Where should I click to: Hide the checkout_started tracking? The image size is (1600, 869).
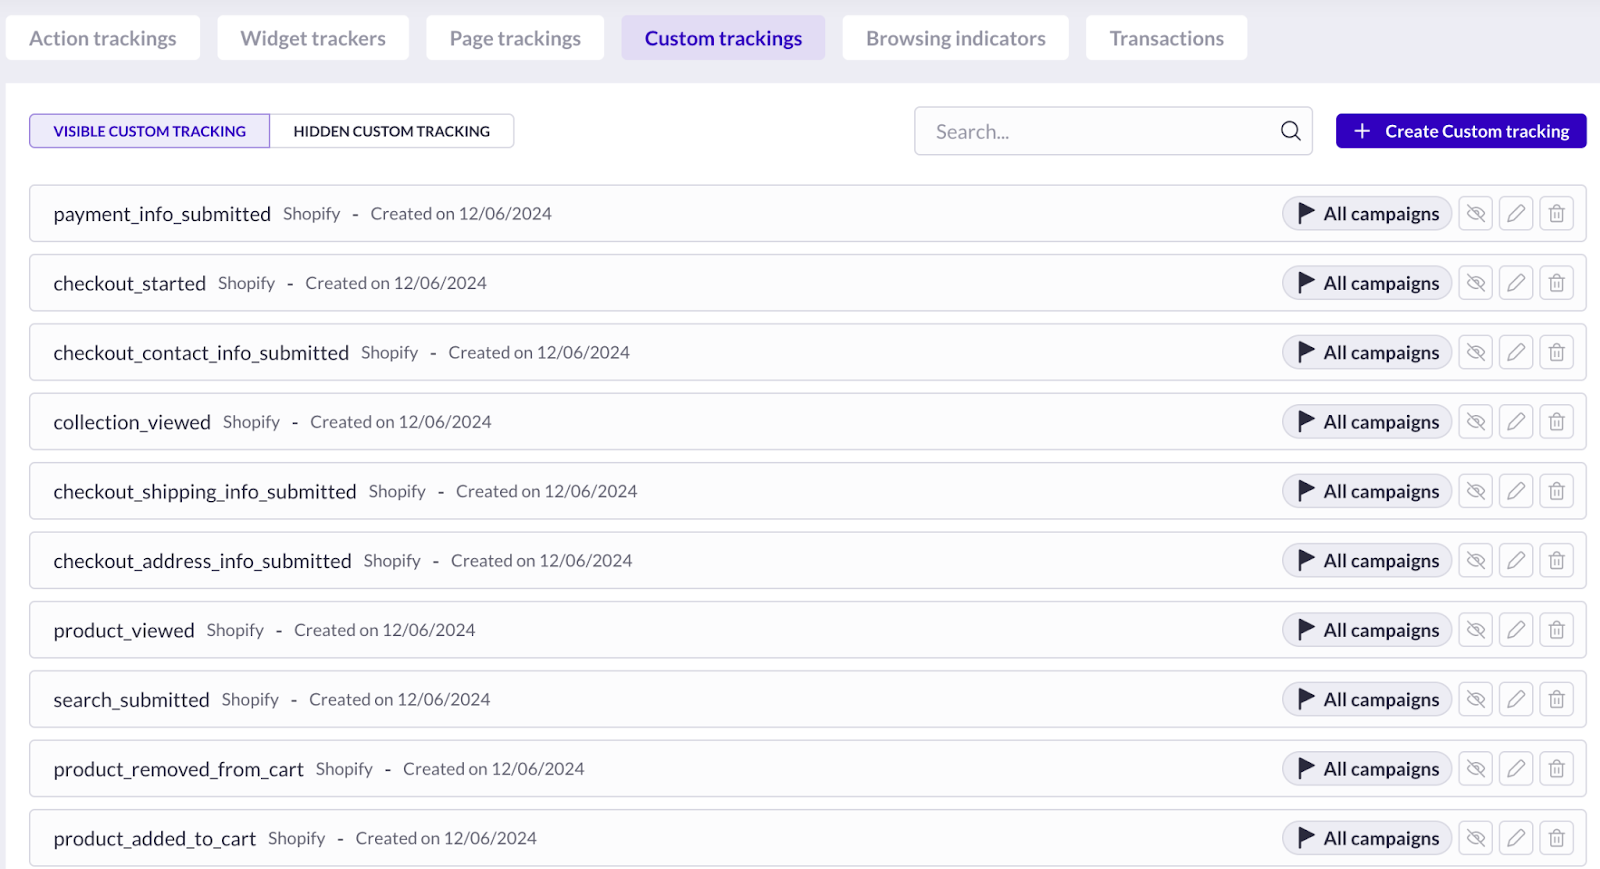click(x=1476, y=283)
